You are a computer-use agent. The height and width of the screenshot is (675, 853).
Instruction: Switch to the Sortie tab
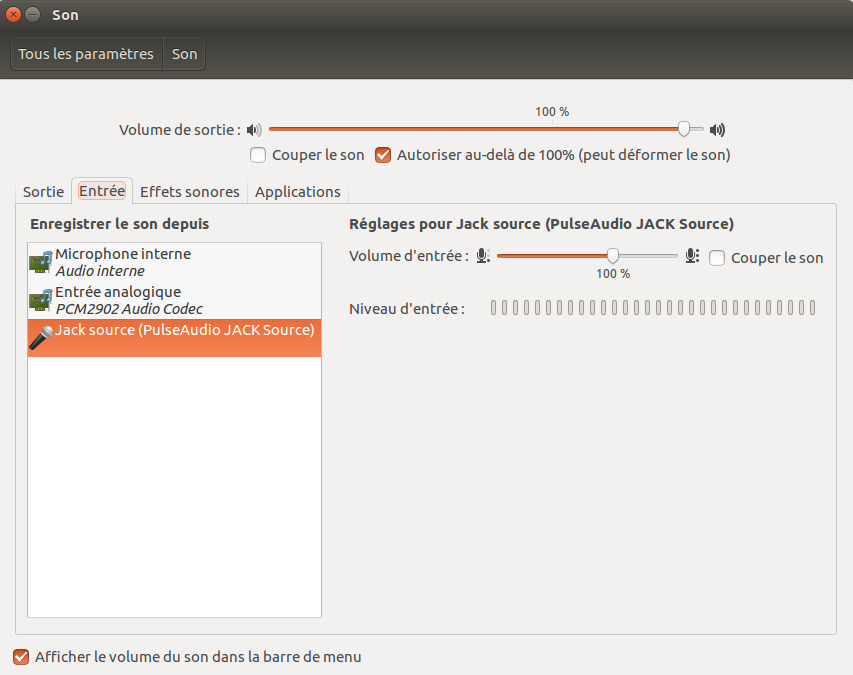[44, 191]
